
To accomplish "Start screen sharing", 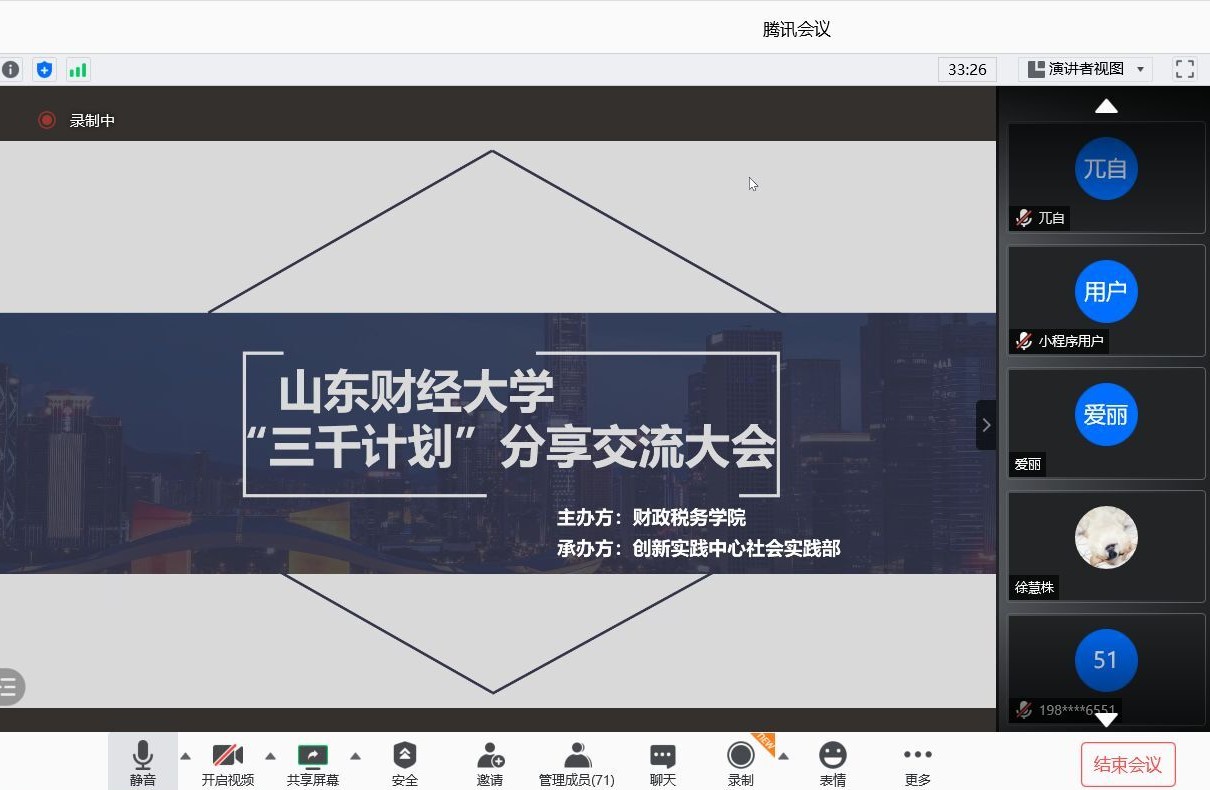I will (313, 764).
